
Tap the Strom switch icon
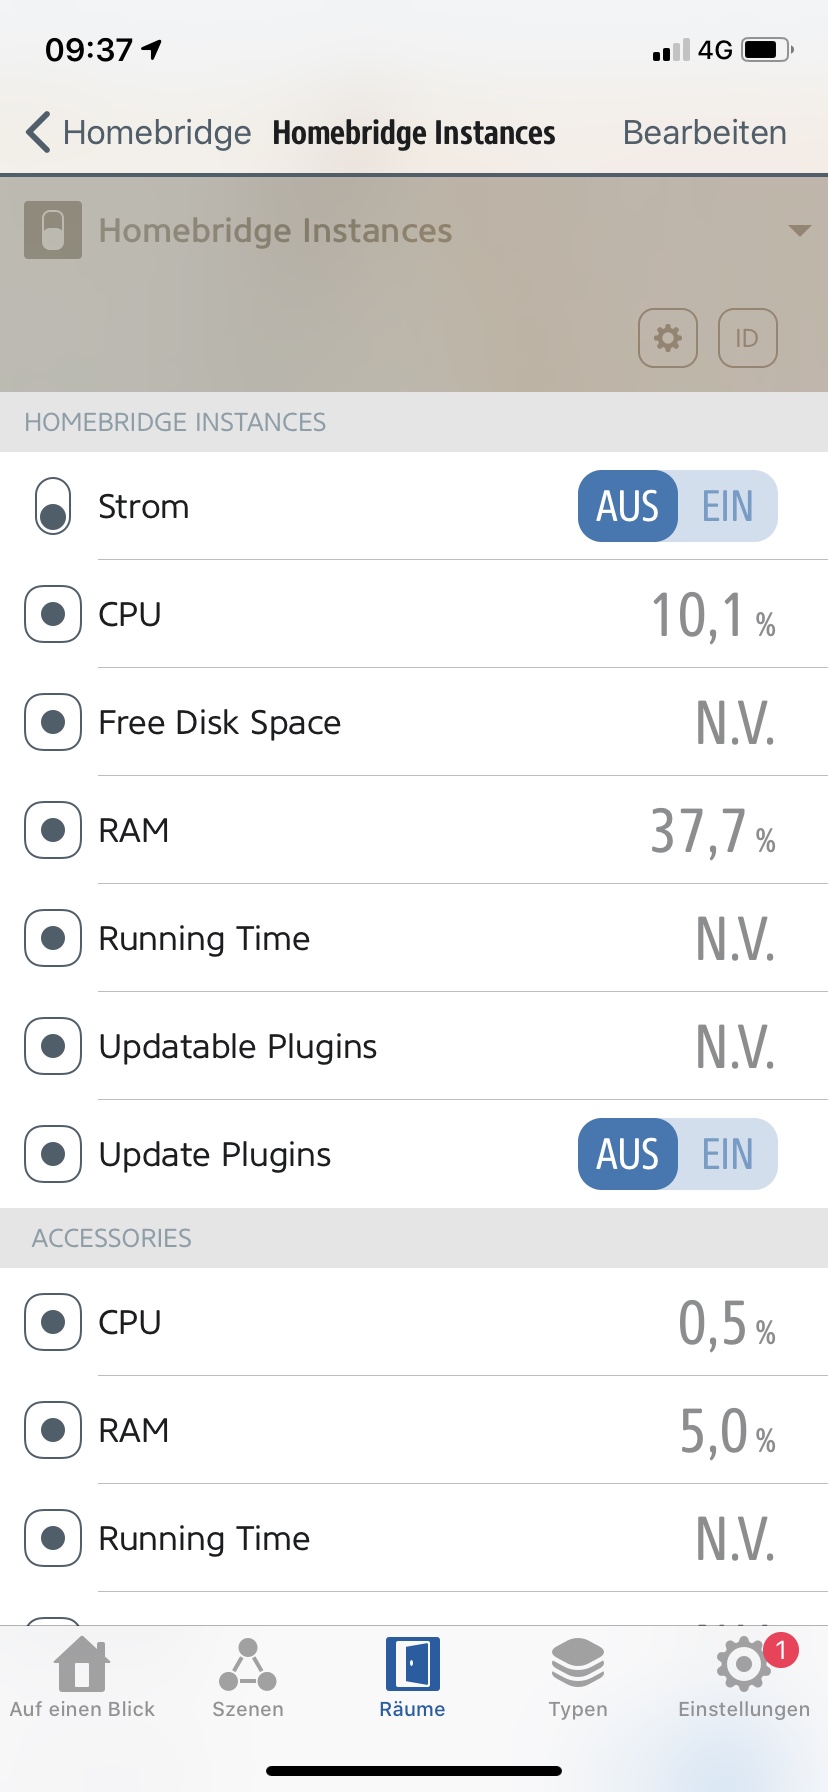tap(53, 506)
